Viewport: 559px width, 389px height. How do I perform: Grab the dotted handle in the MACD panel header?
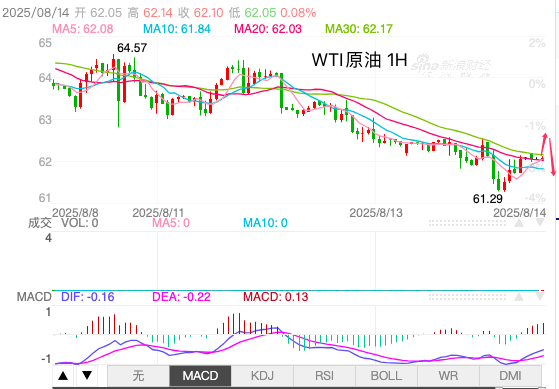467,297
